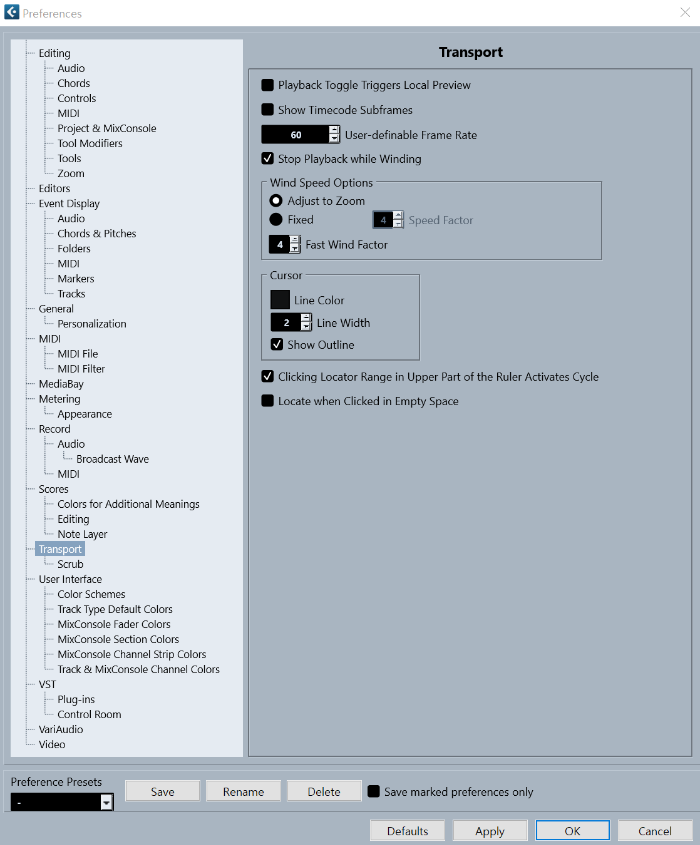Check Save marked preferences only
The height and width of the screenshot is (845, 700).
pyautogui.click(x=373, y=791)
